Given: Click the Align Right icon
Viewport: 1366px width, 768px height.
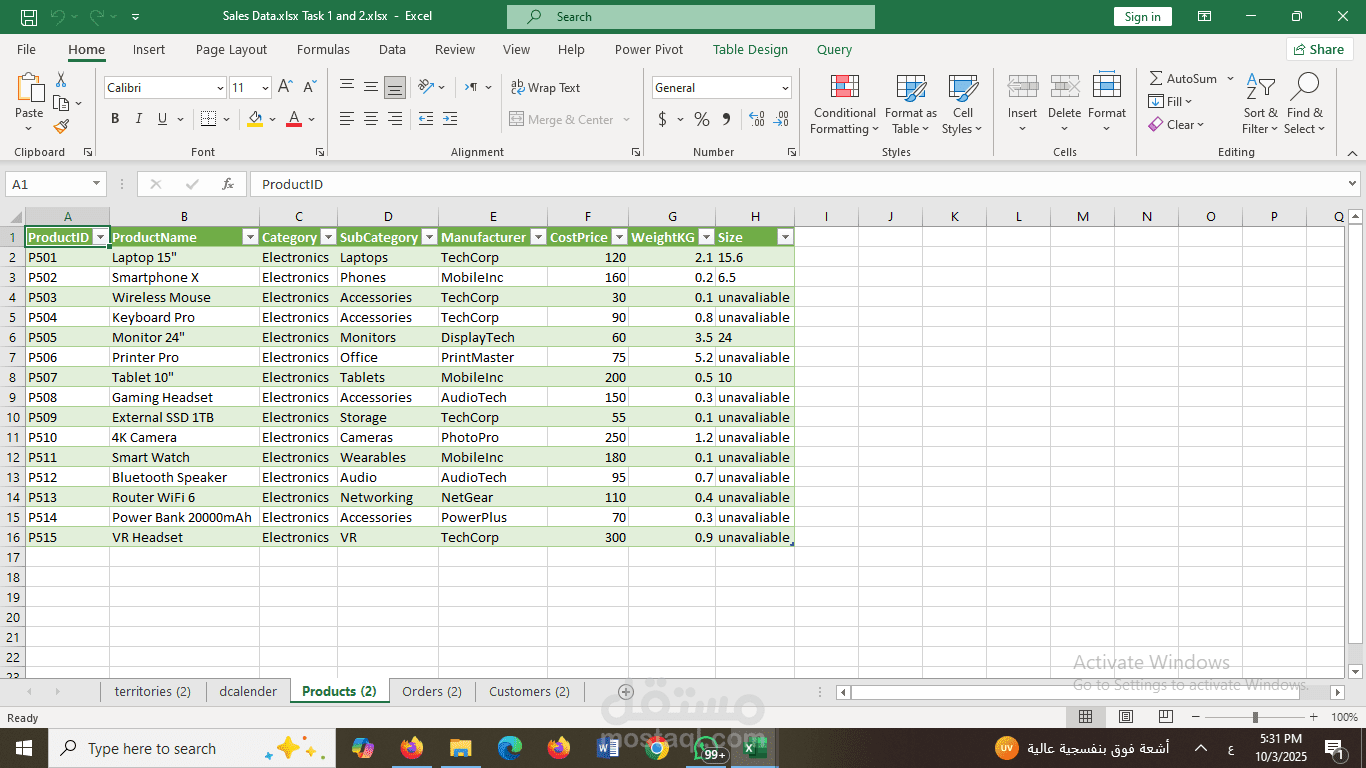Looking at the screenshot, I should tap(395, 119).
